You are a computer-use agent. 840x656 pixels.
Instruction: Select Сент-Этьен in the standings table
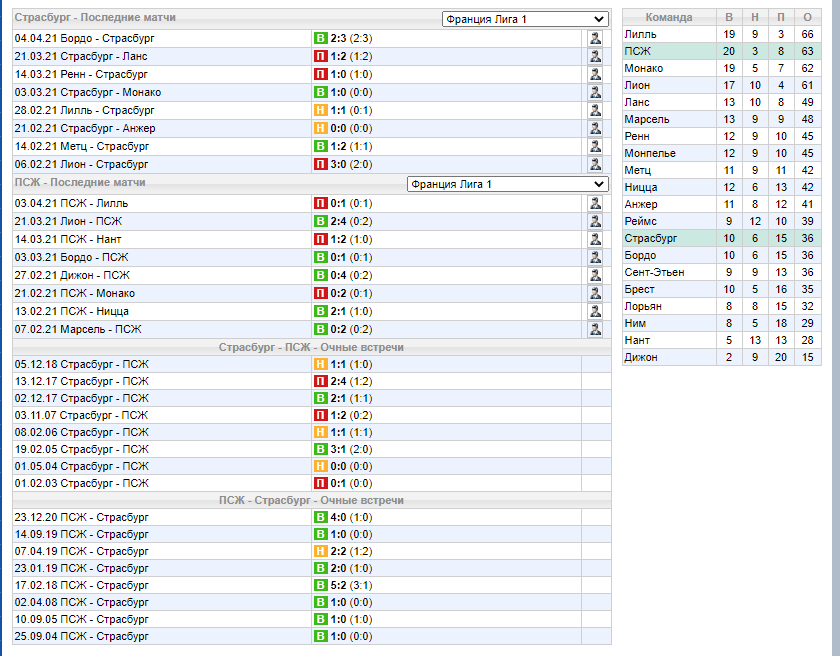point(722,272)
